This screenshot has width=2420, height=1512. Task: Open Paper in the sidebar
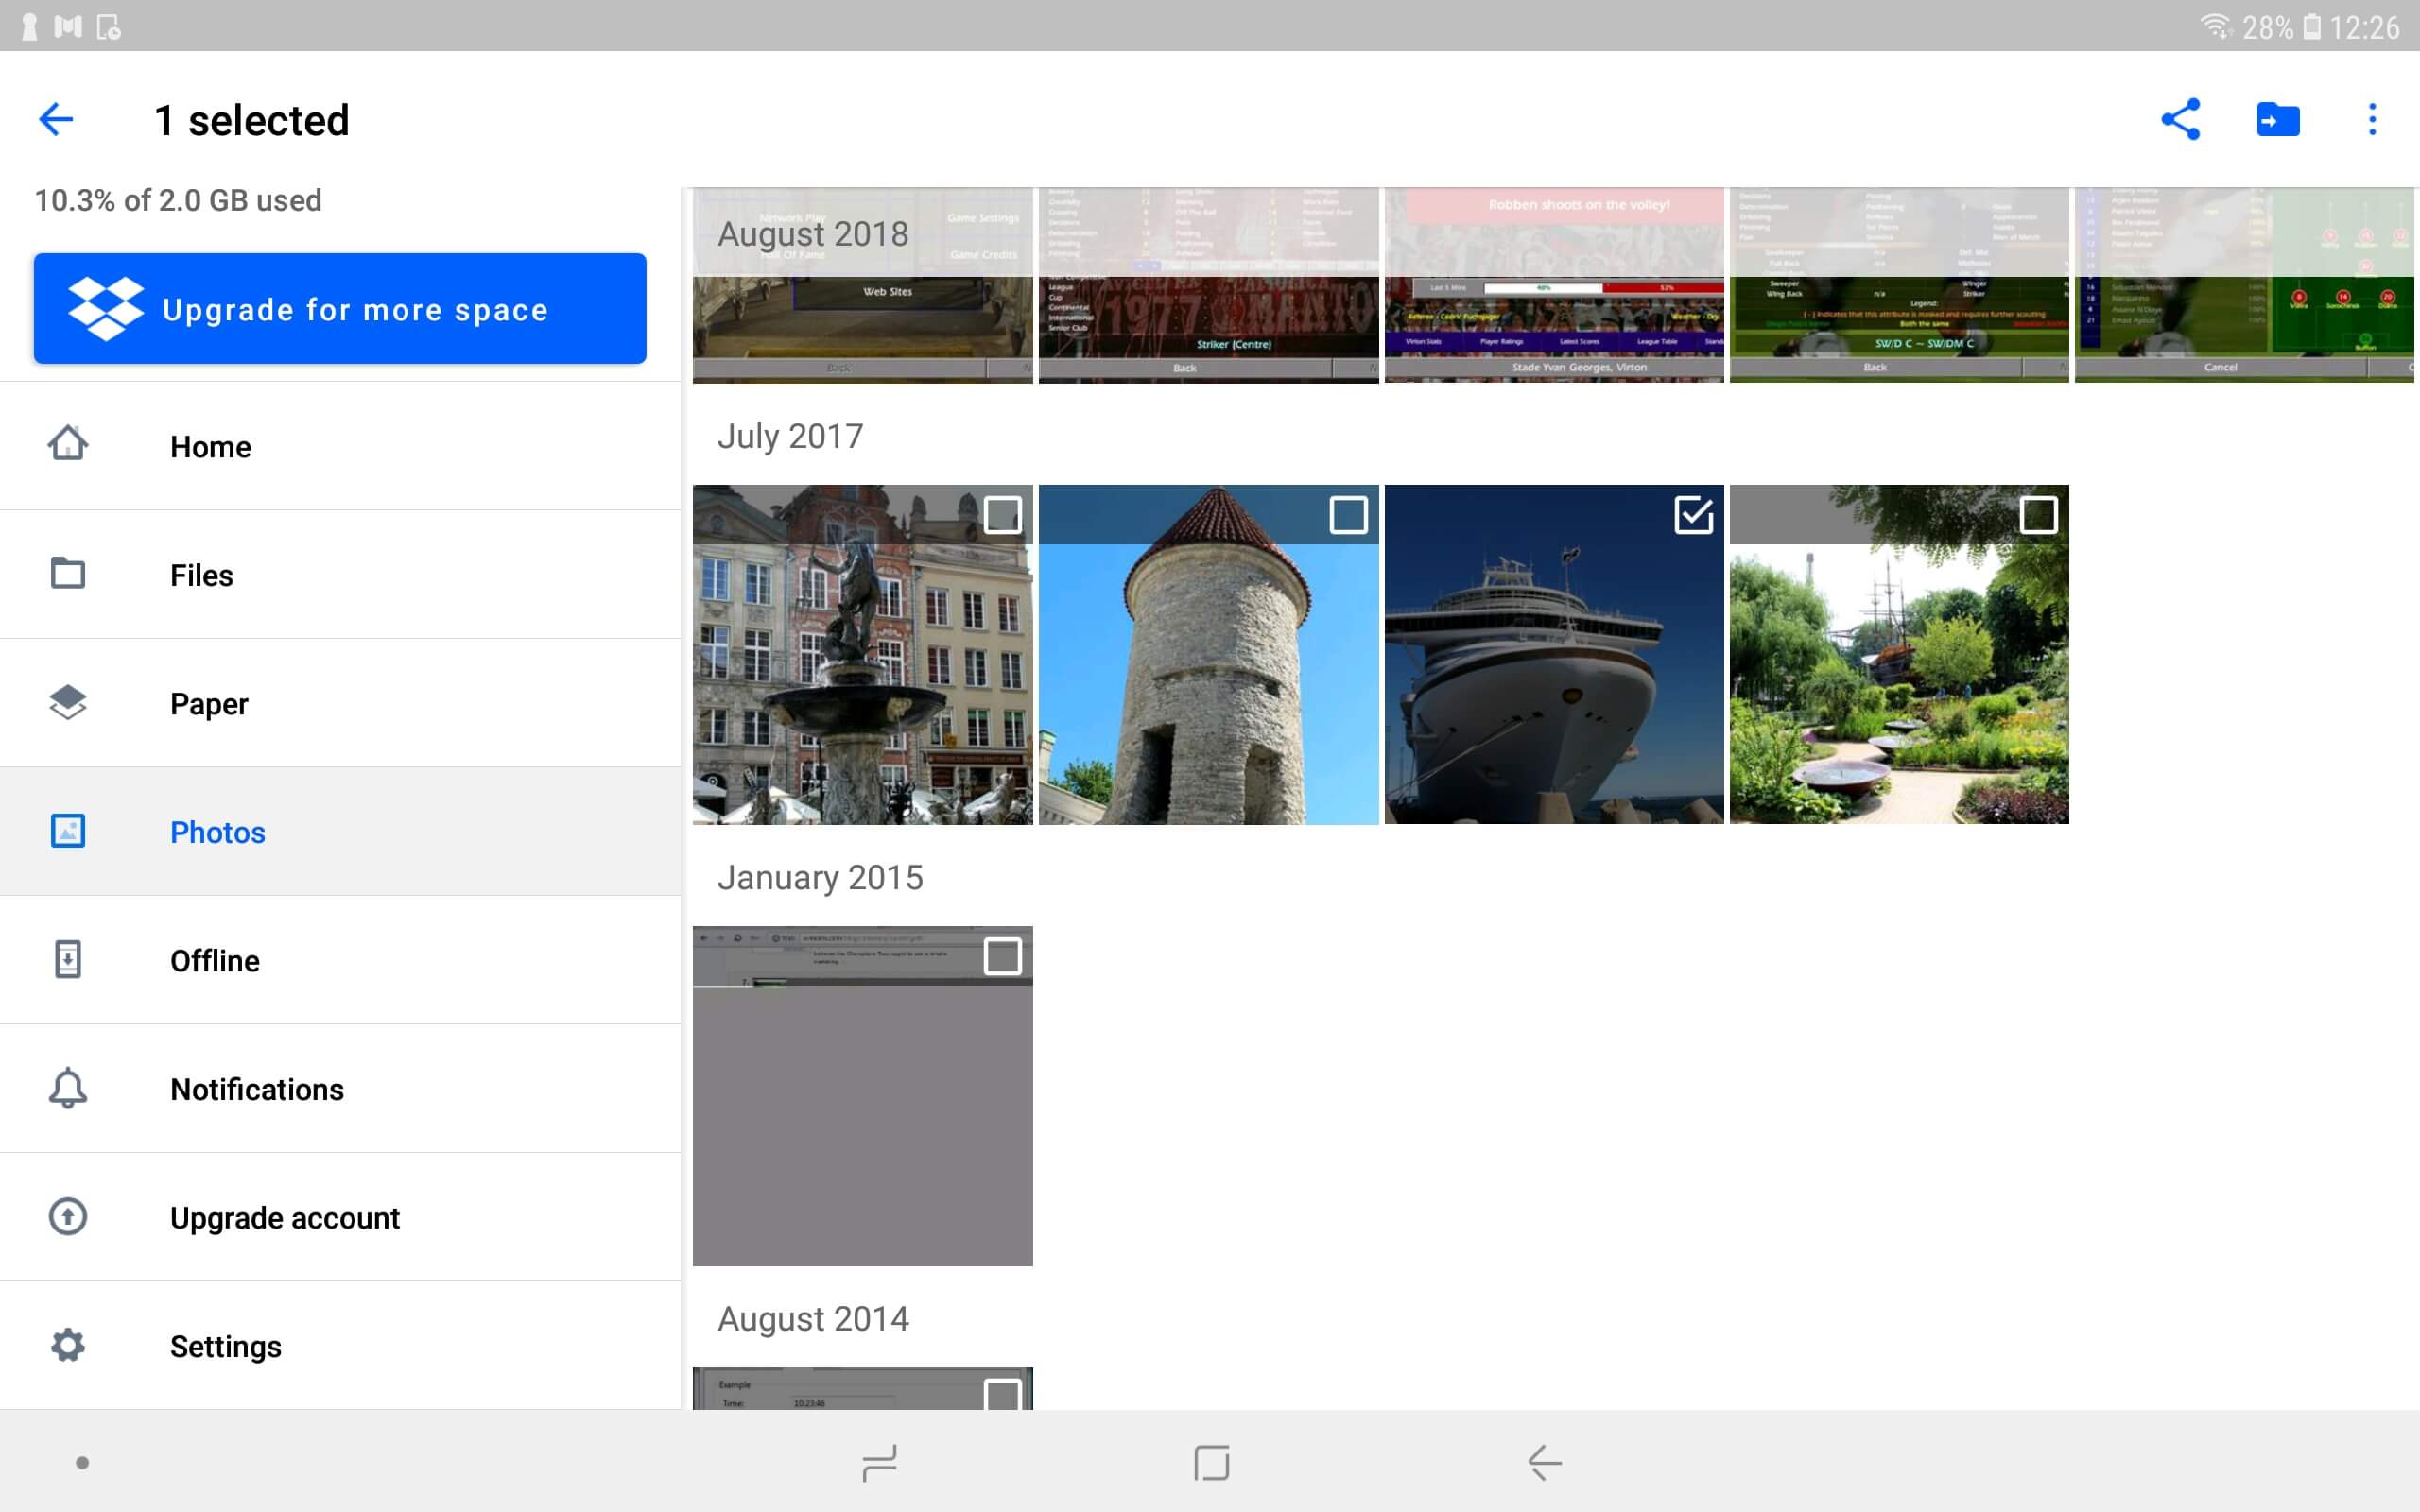340,703
